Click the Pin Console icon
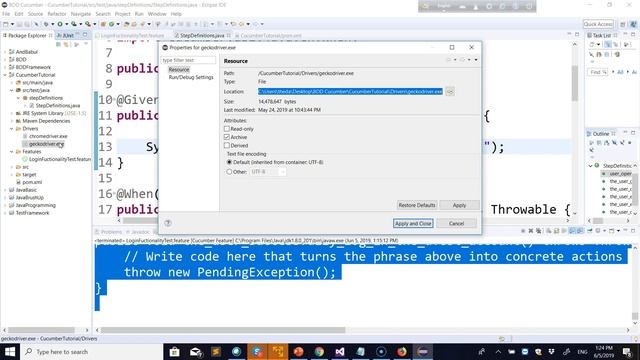The image size is (640, 360). [x=590, y=231]
